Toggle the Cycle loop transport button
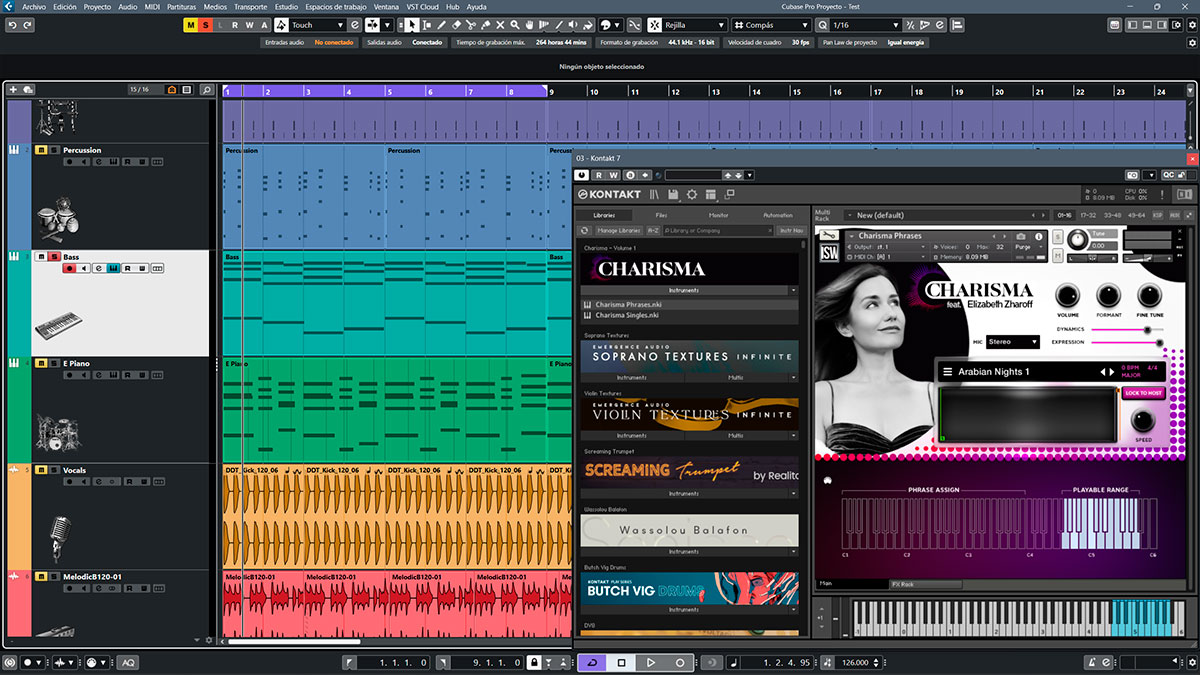Viewport: 1200px width, 675px height. click(x=591, y=662)
